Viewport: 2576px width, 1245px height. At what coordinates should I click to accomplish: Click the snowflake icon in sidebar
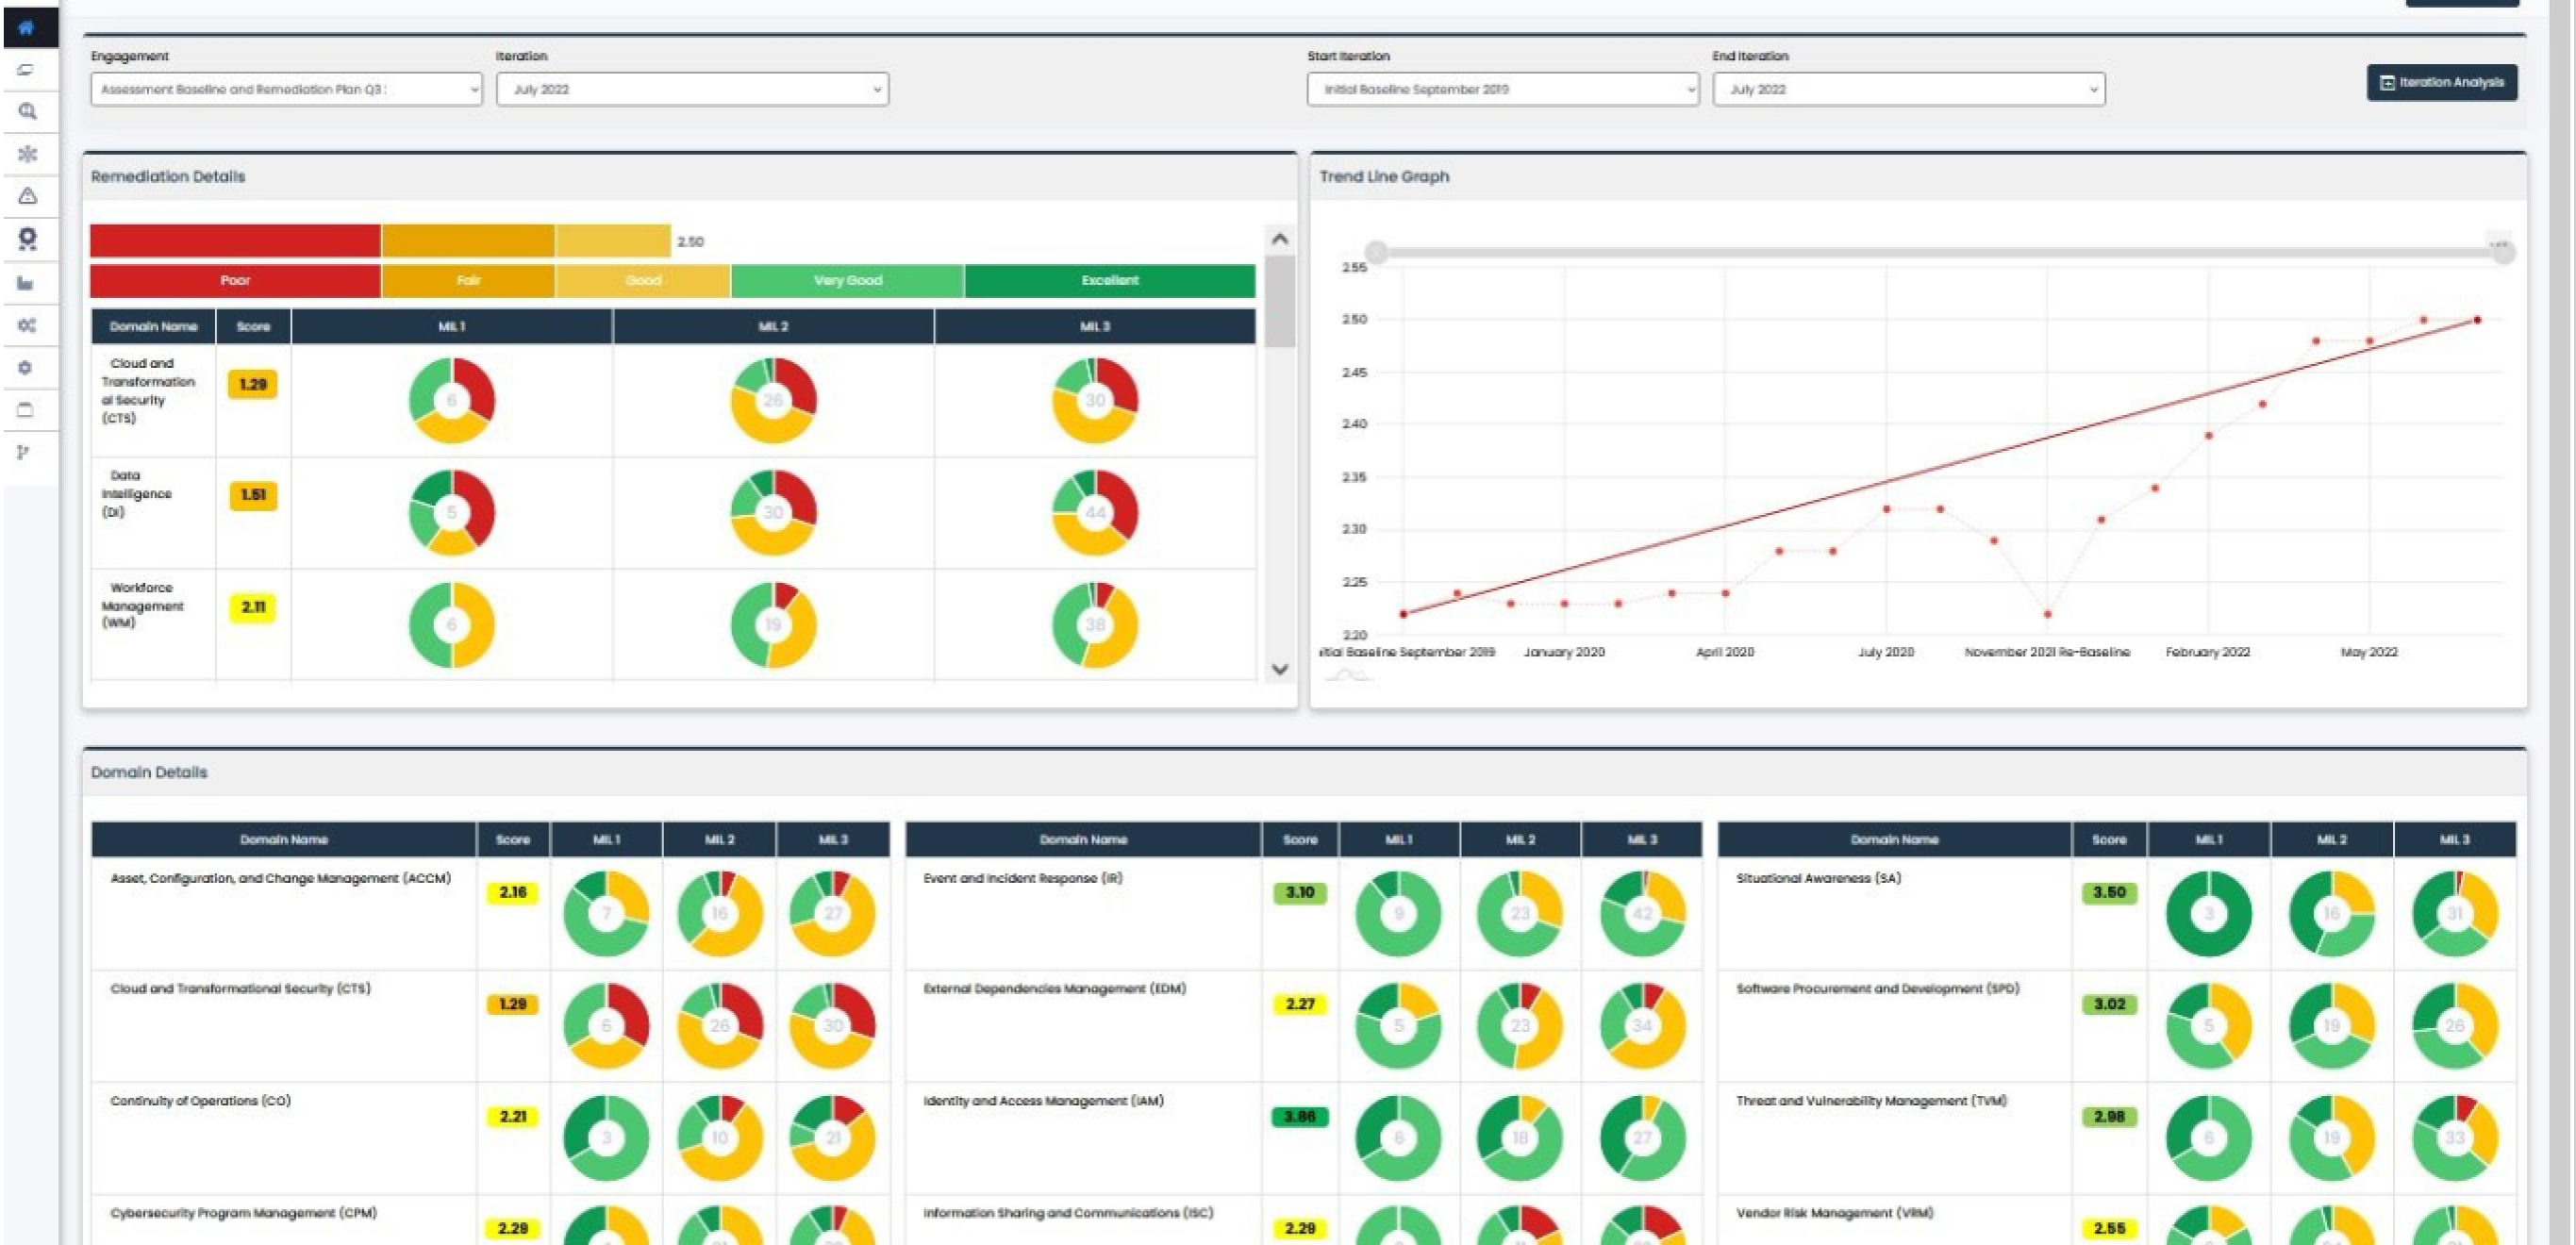(27, 154)
